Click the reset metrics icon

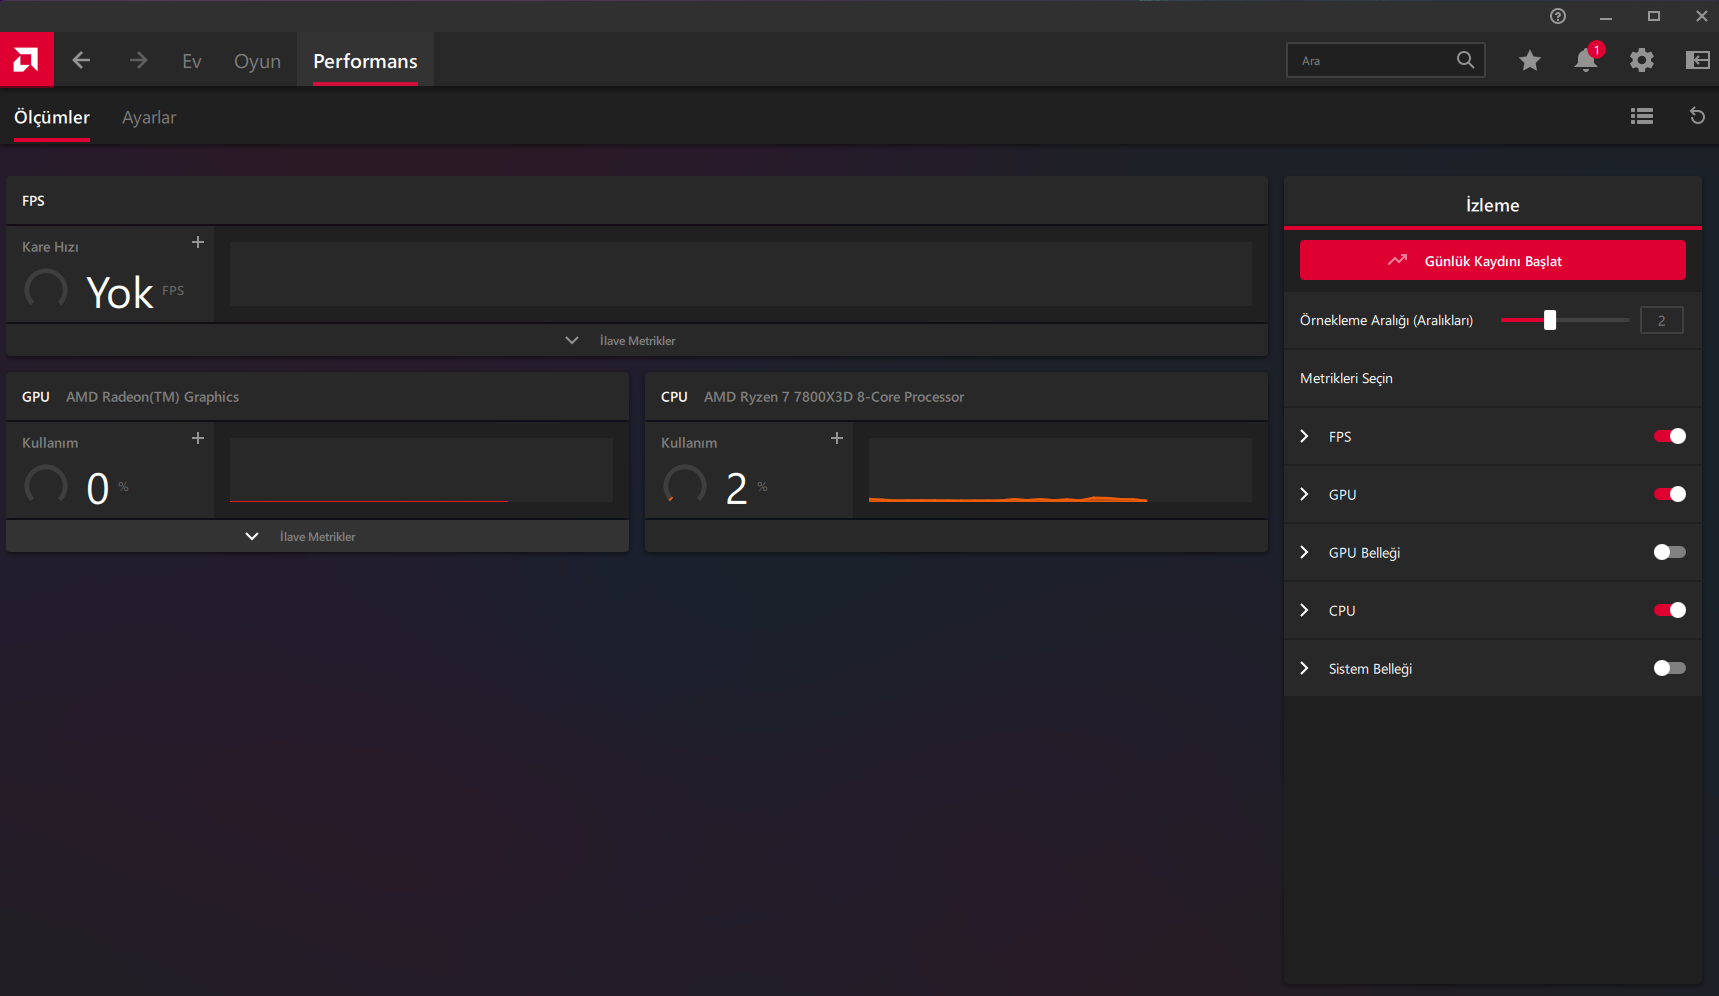(x=1697, y=116)
